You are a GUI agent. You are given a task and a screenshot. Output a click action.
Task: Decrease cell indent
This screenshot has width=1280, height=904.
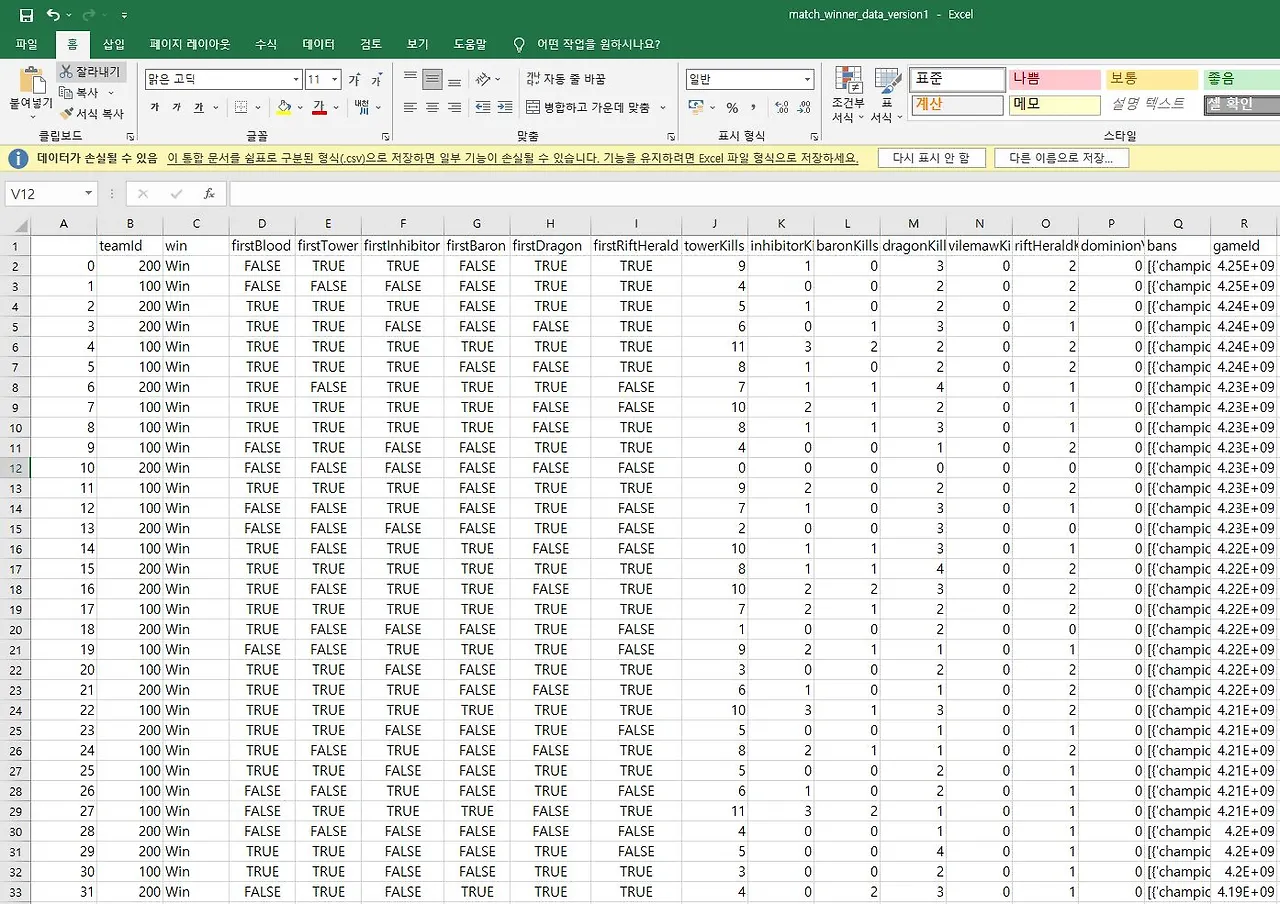point(483,107)
